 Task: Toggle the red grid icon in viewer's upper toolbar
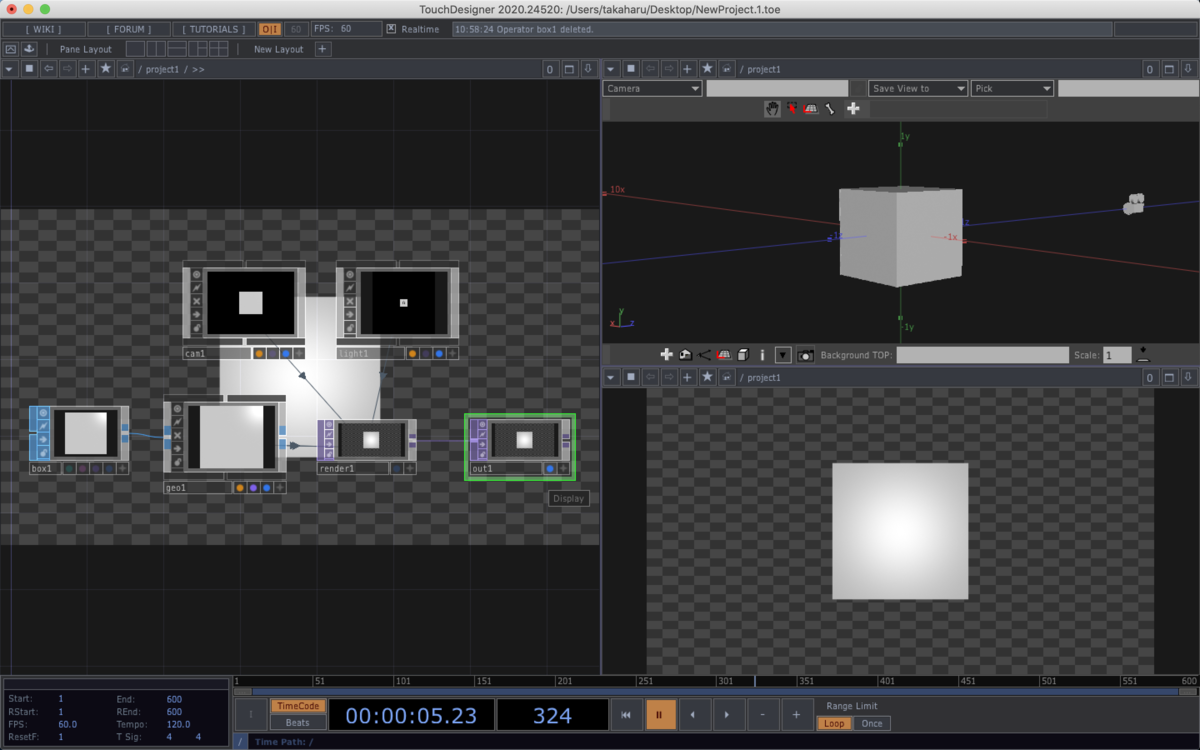(x=811, y=108)
